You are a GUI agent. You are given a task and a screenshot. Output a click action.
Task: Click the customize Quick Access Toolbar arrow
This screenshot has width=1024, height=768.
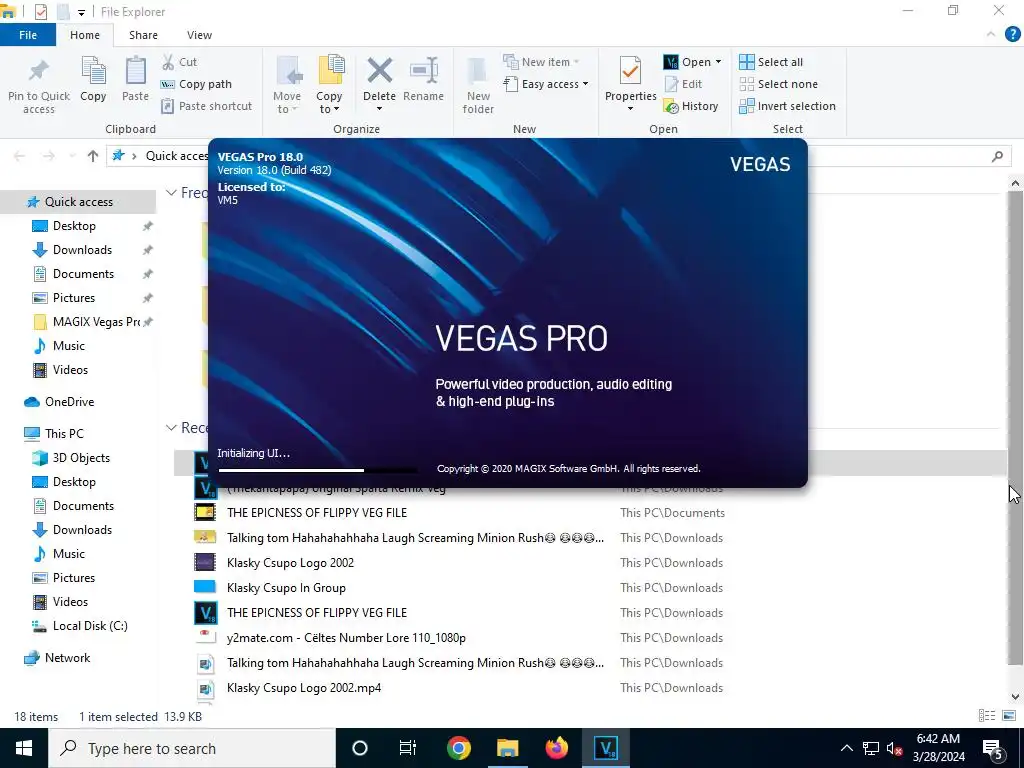pyautogui.click(x=81, y=12)
